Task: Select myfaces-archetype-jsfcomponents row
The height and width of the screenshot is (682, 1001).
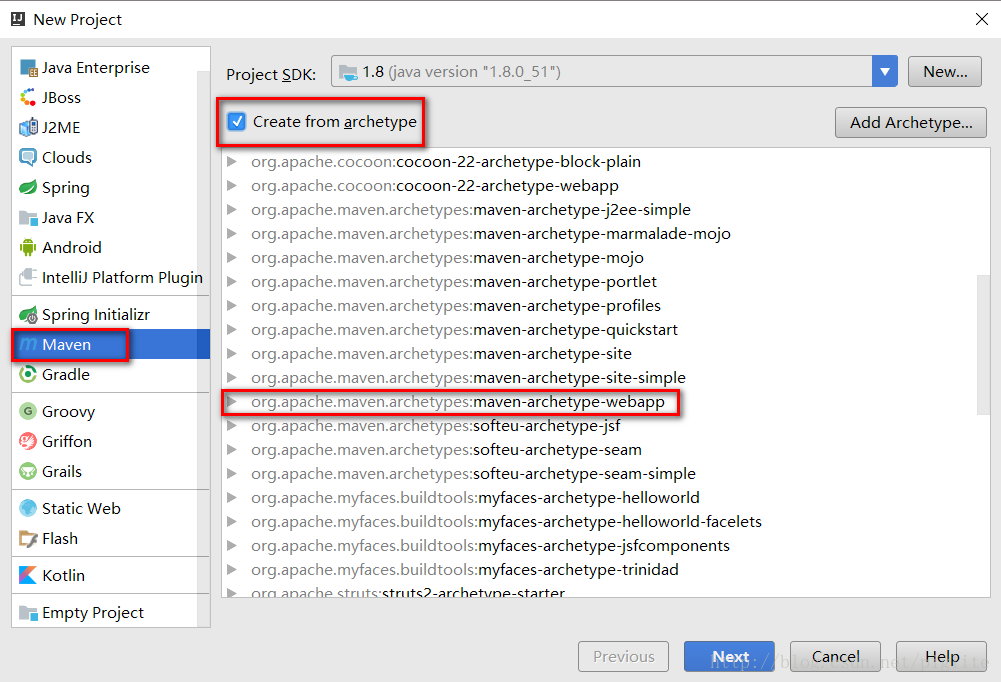Action: click(606, 546)
